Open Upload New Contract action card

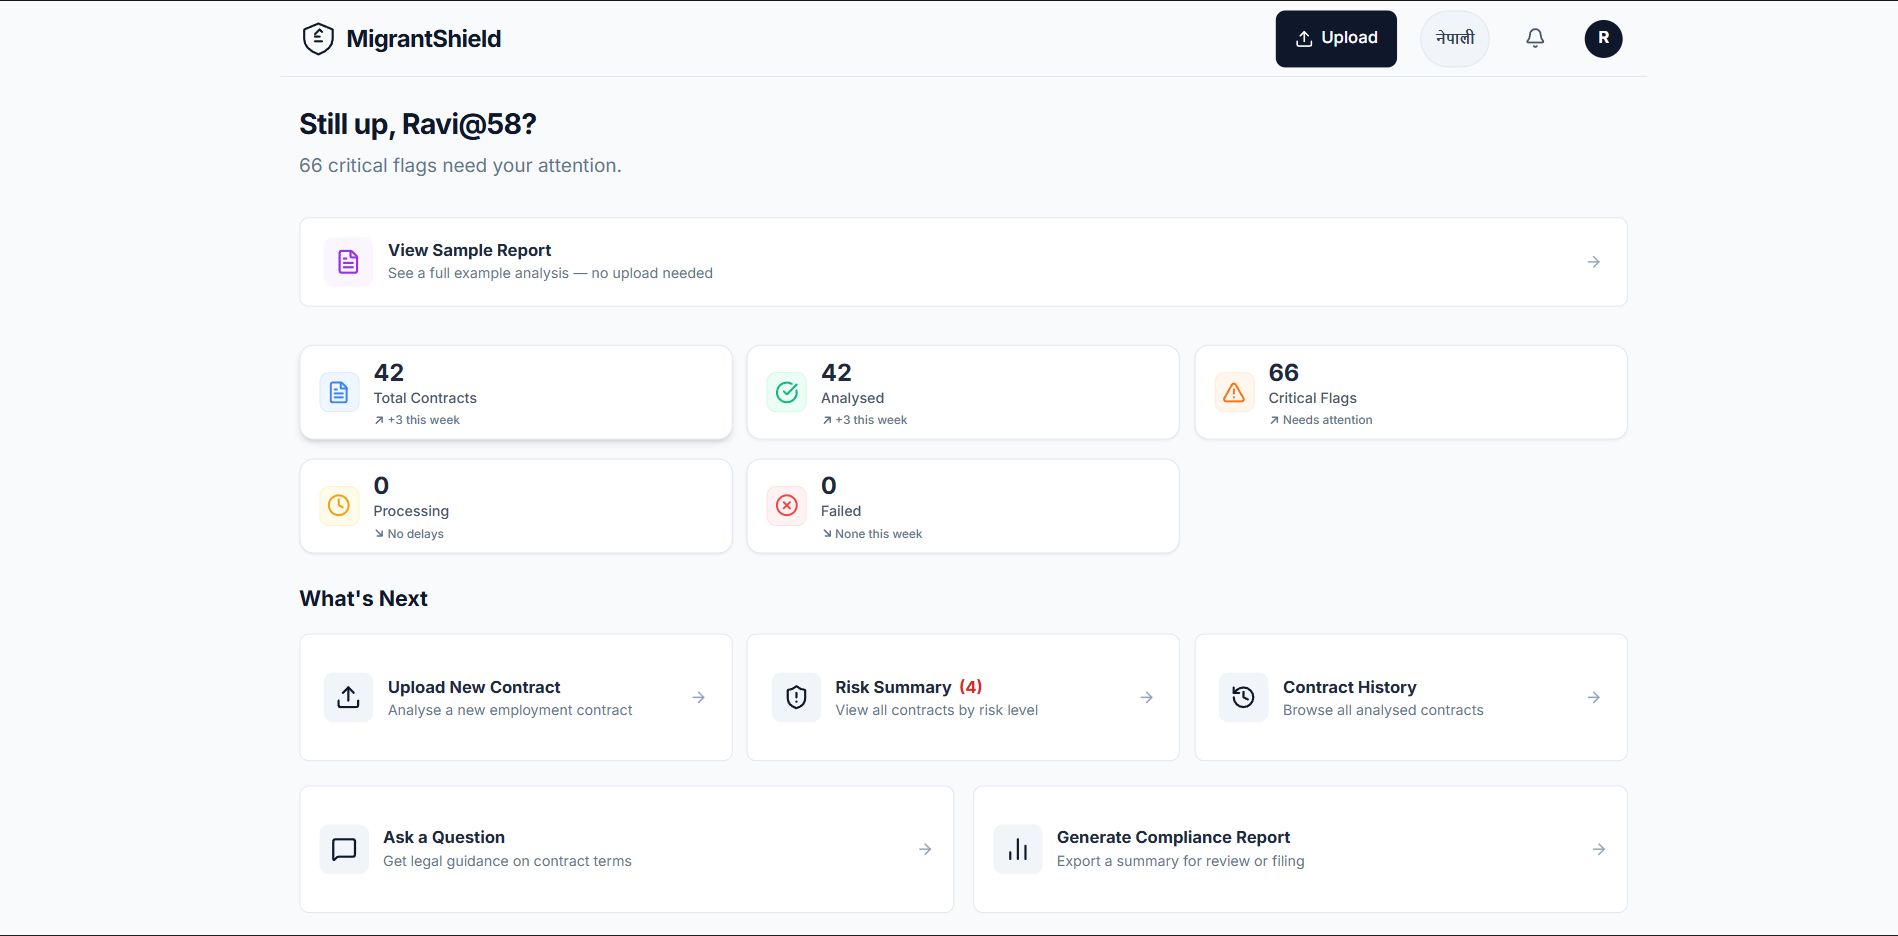tap(516, 697)
